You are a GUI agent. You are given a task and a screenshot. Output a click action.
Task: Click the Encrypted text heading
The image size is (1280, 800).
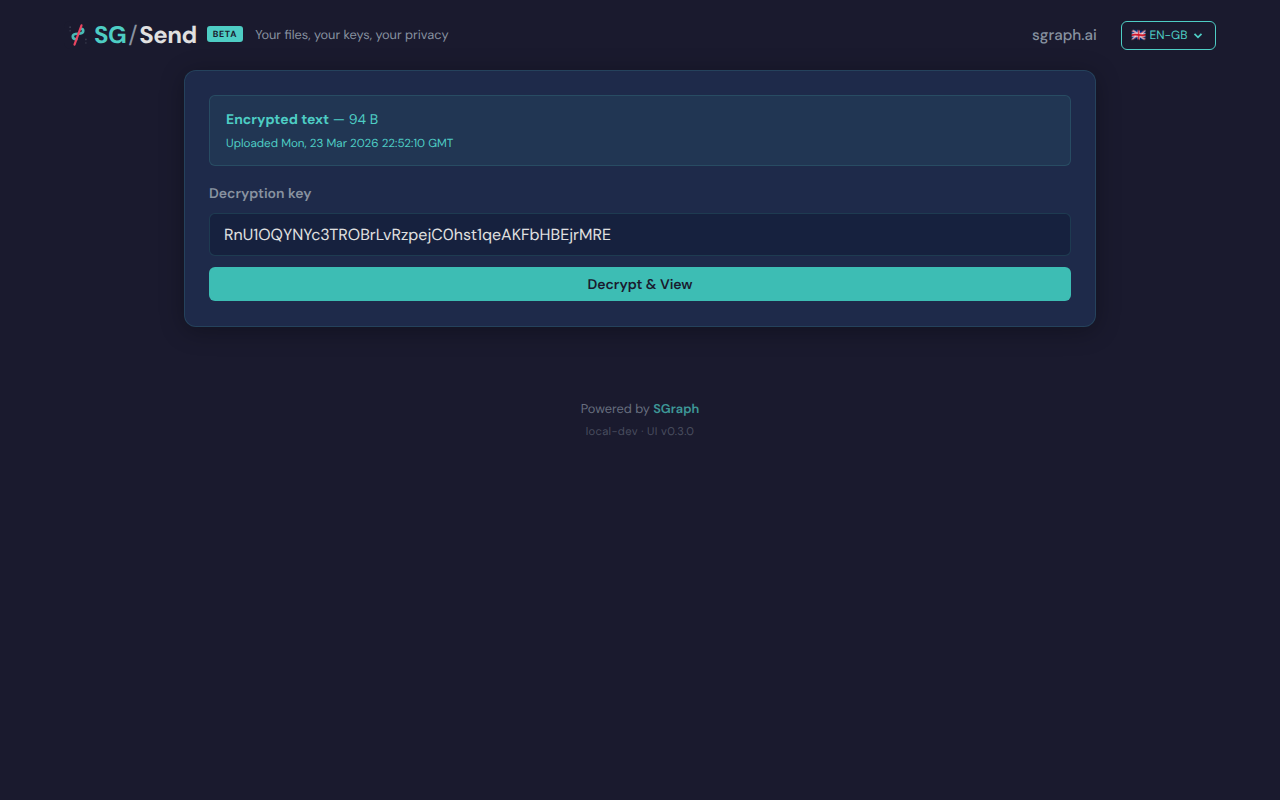(x=277, y=119)
